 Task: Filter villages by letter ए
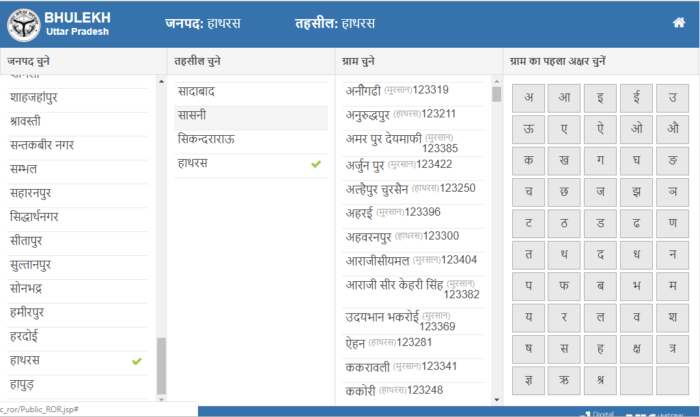[564, 129]
